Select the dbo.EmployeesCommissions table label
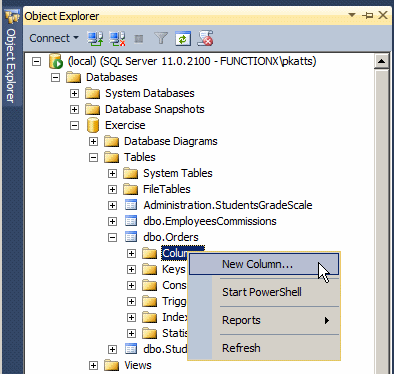The height and width of the screenshot is (374, 394). [x=210, y=221]
